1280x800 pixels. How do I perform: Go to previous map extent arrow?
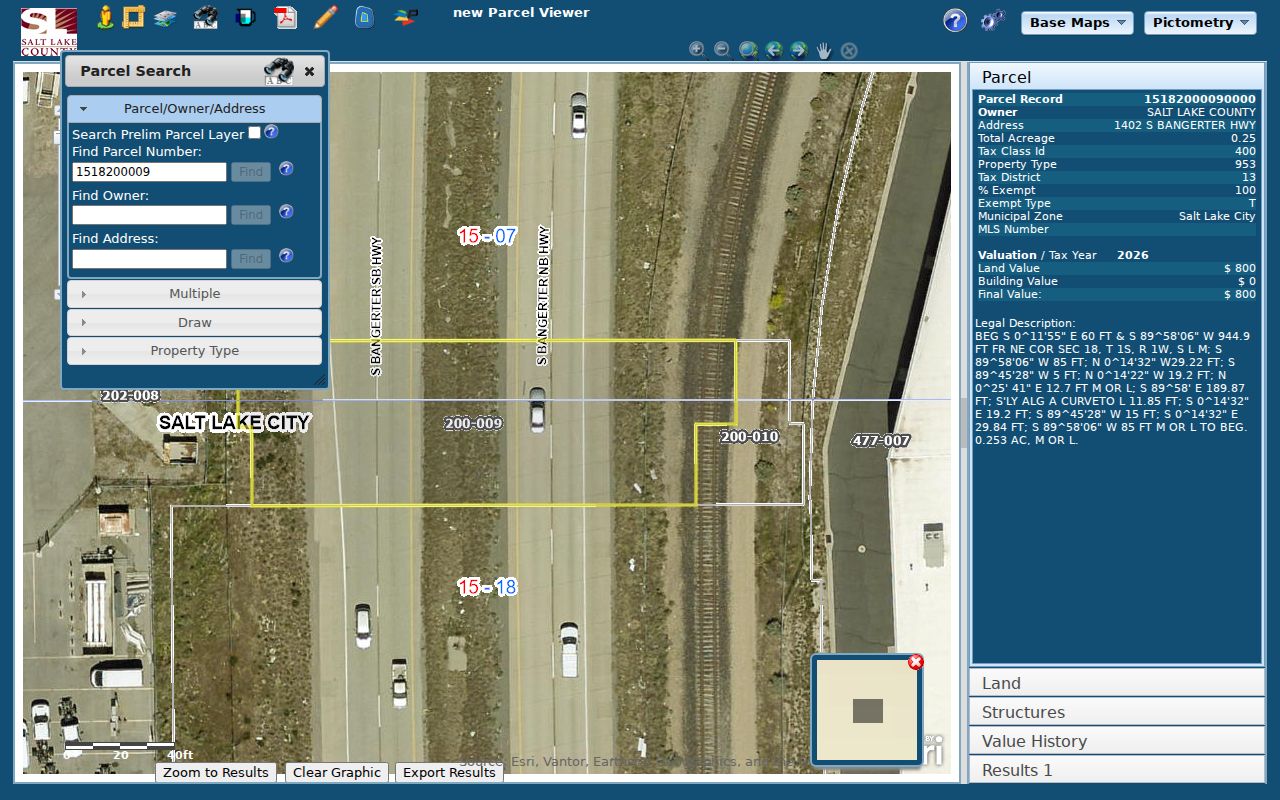coord(773,49)
